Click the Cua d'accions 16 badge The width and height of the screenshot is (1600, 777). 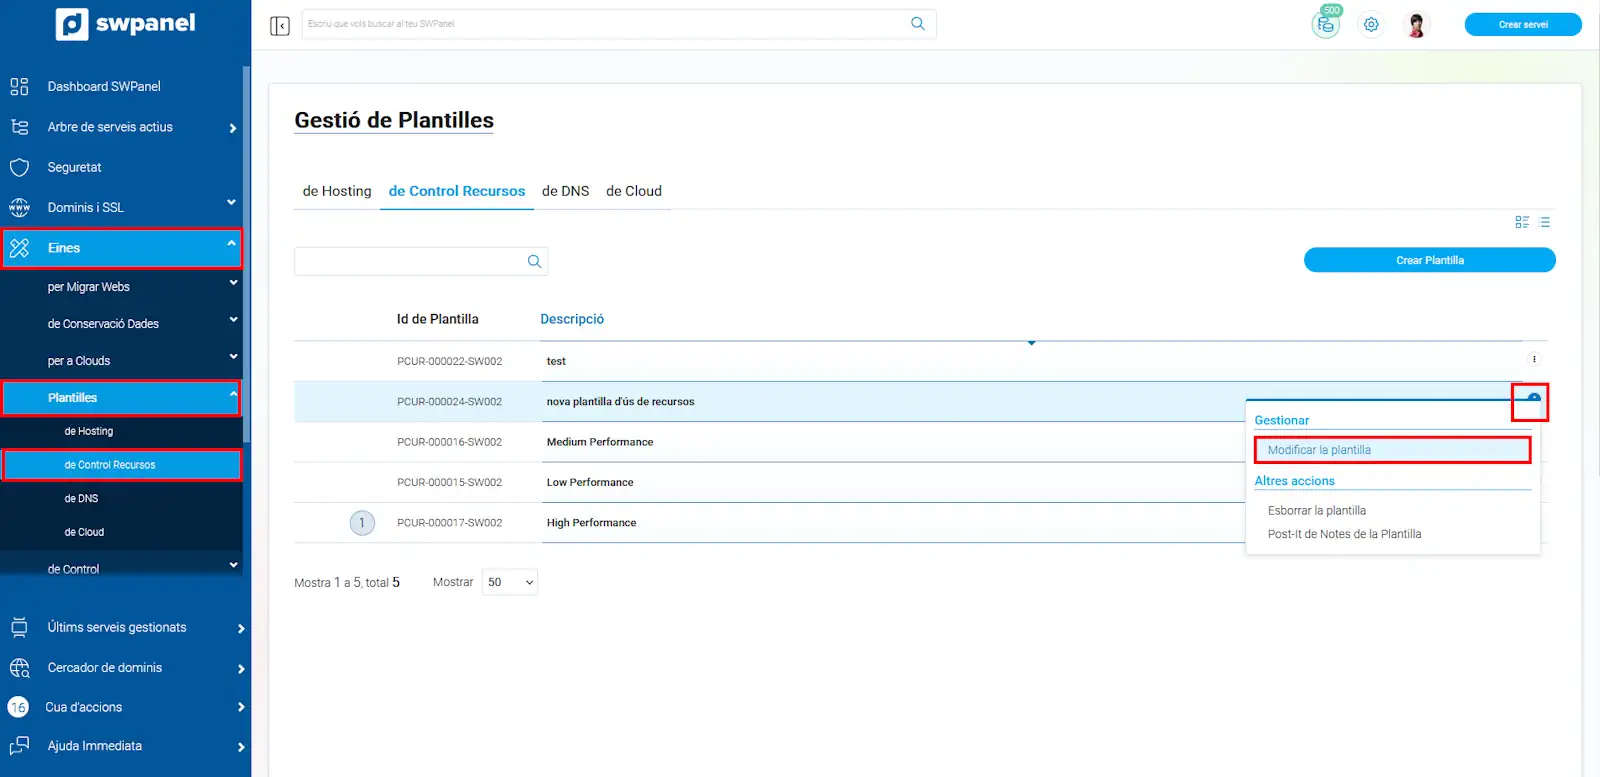[18, 707]
